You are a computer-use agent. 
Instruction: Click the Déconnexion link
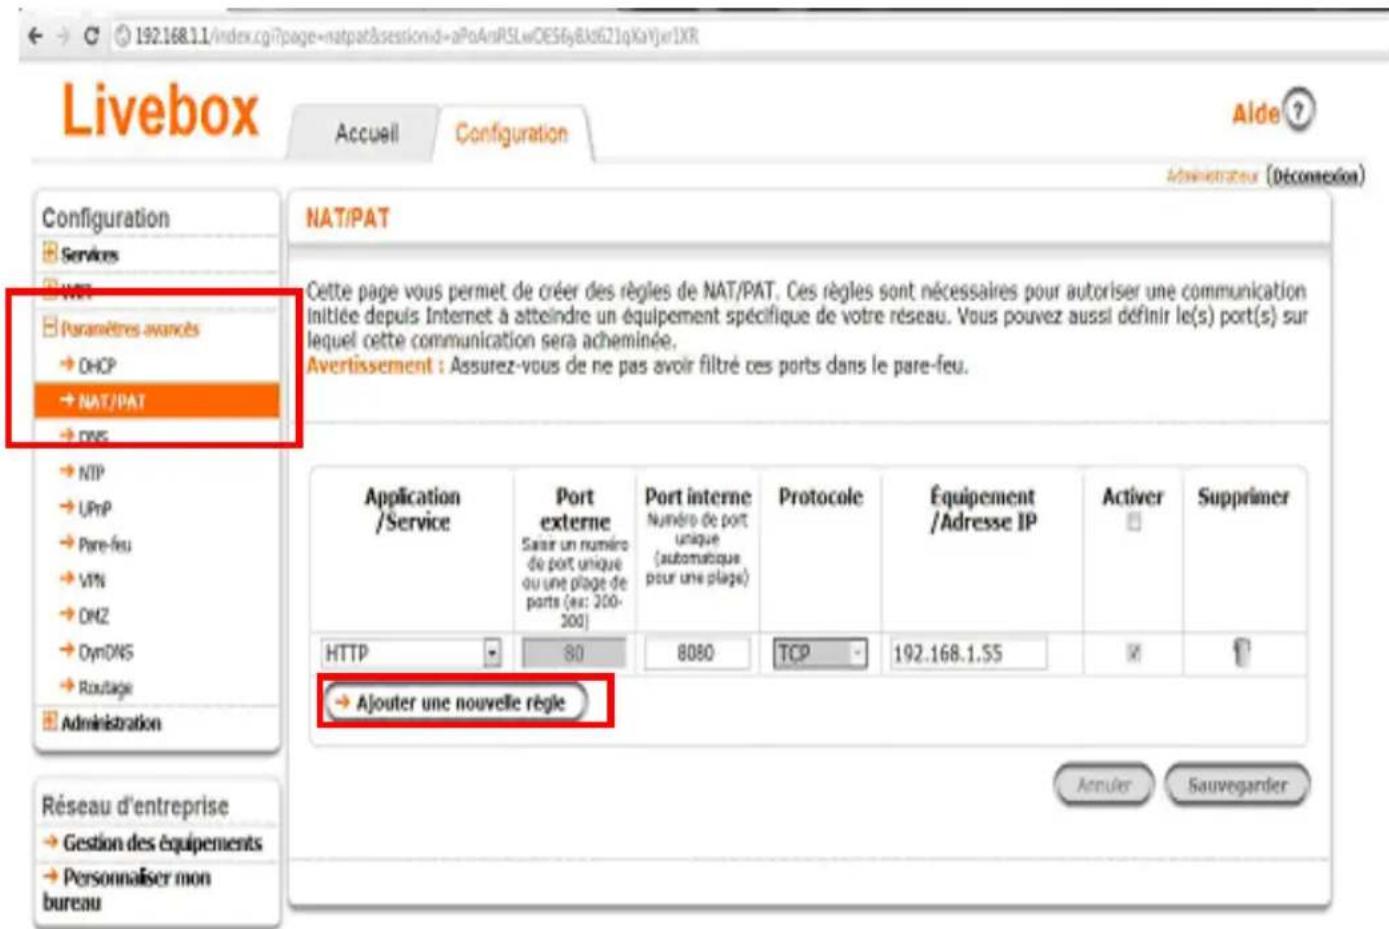(x=1315, y=176)
